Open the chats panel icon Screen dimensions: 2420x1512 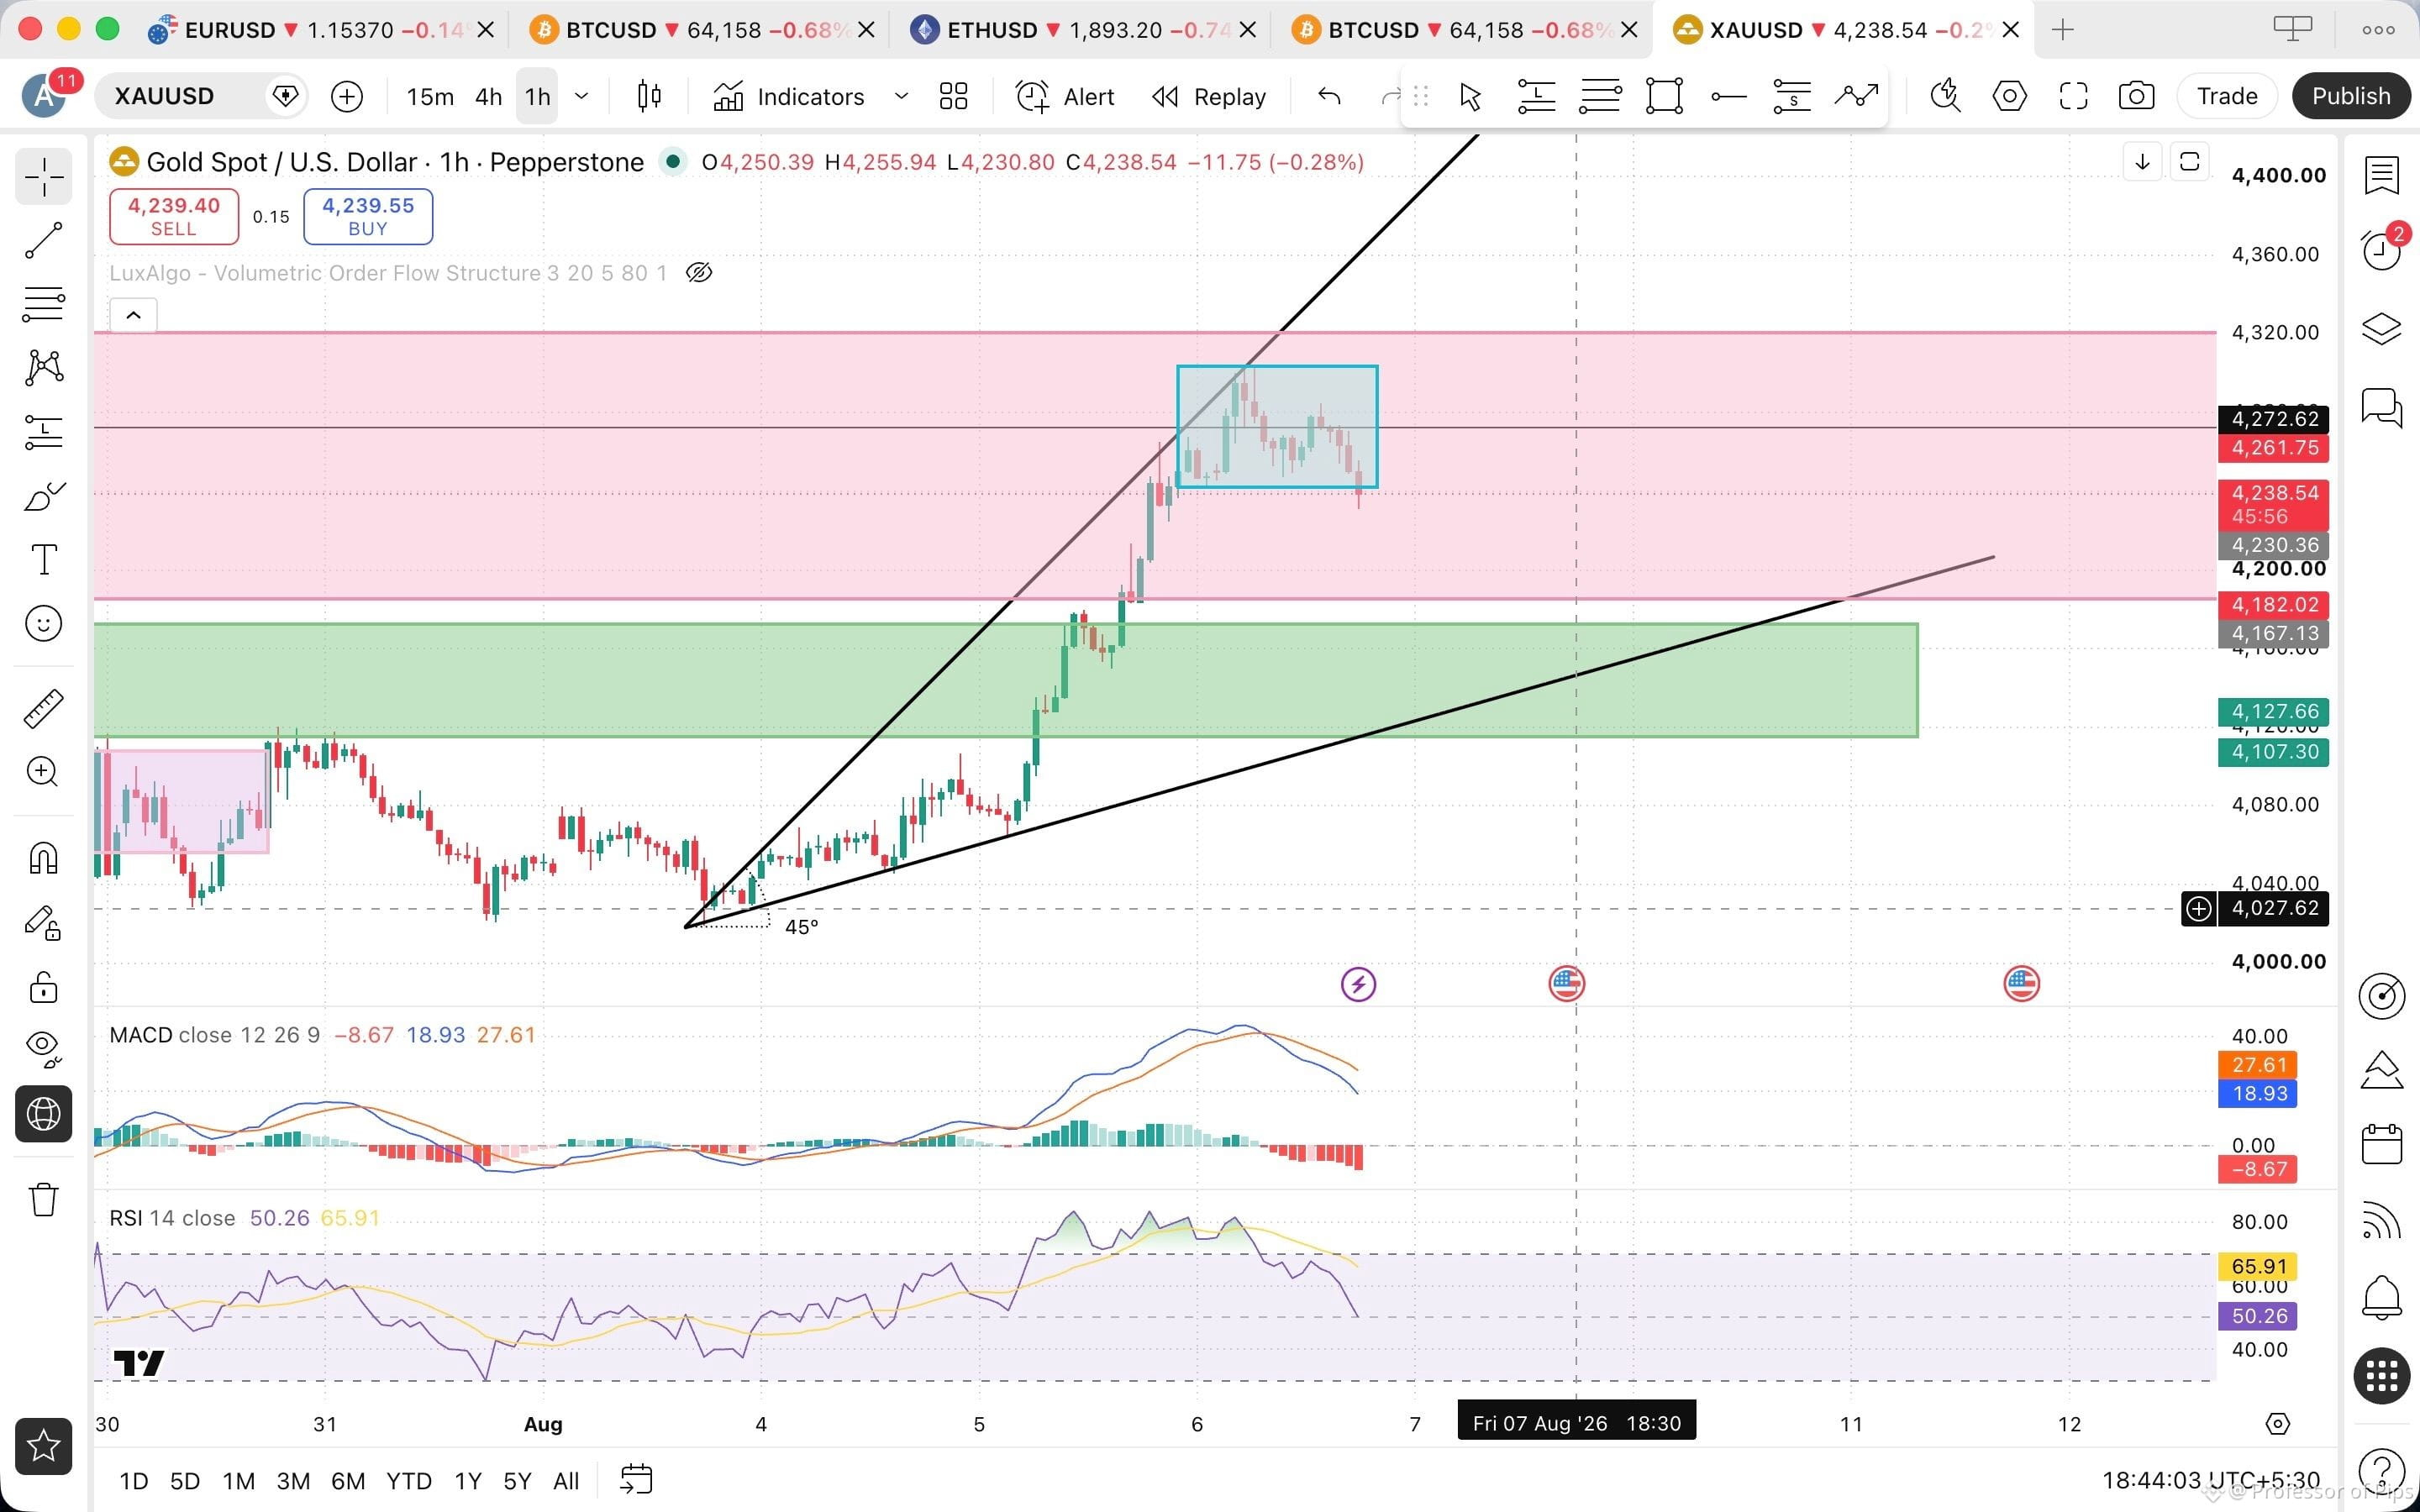(2382, 407)
